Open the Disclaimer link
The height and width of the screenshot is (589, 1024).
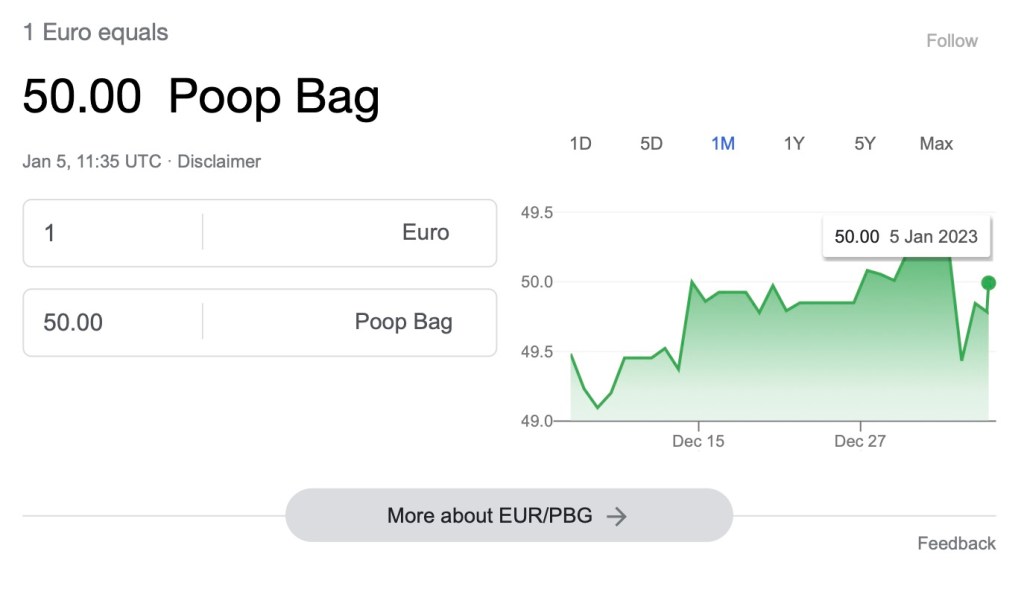[x=219, y=161]
